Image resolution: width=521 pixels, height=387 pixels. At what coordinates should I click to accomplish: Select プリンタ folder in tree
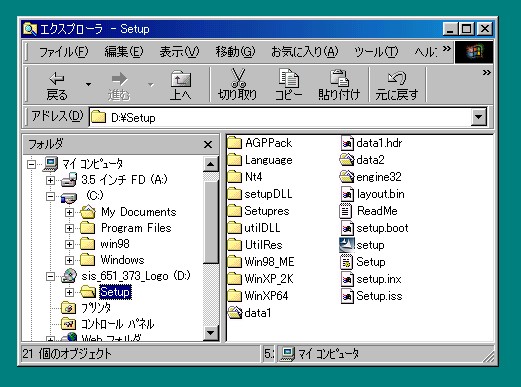(96, 308)
